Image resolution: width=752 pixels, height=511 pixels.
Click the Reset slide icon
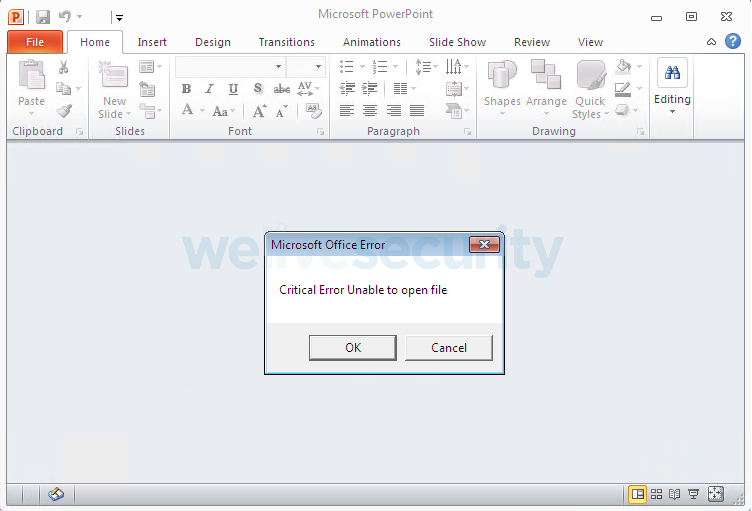click(x=147, y=89)
